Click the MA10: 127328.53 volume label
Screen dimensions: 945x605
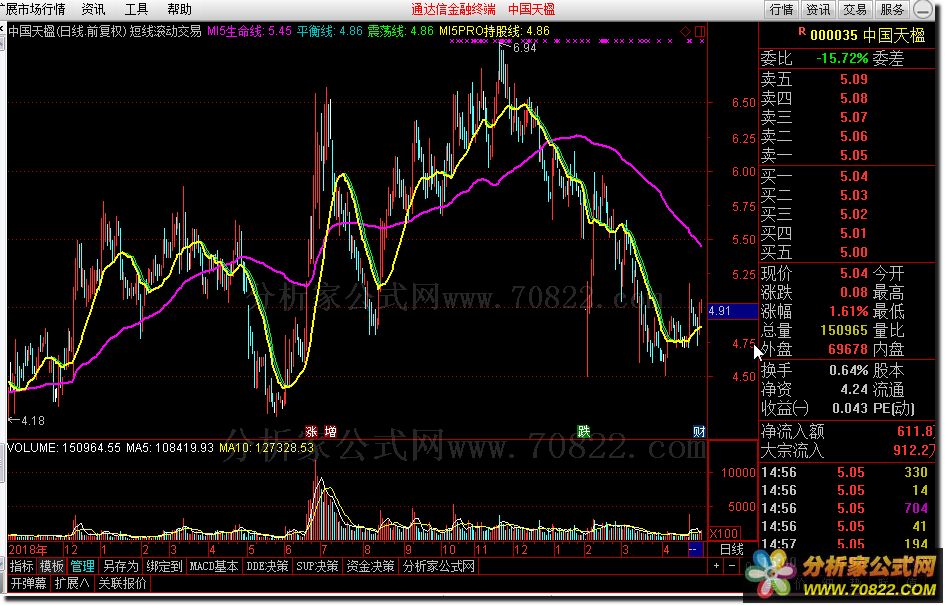click(x=266, y=448)
